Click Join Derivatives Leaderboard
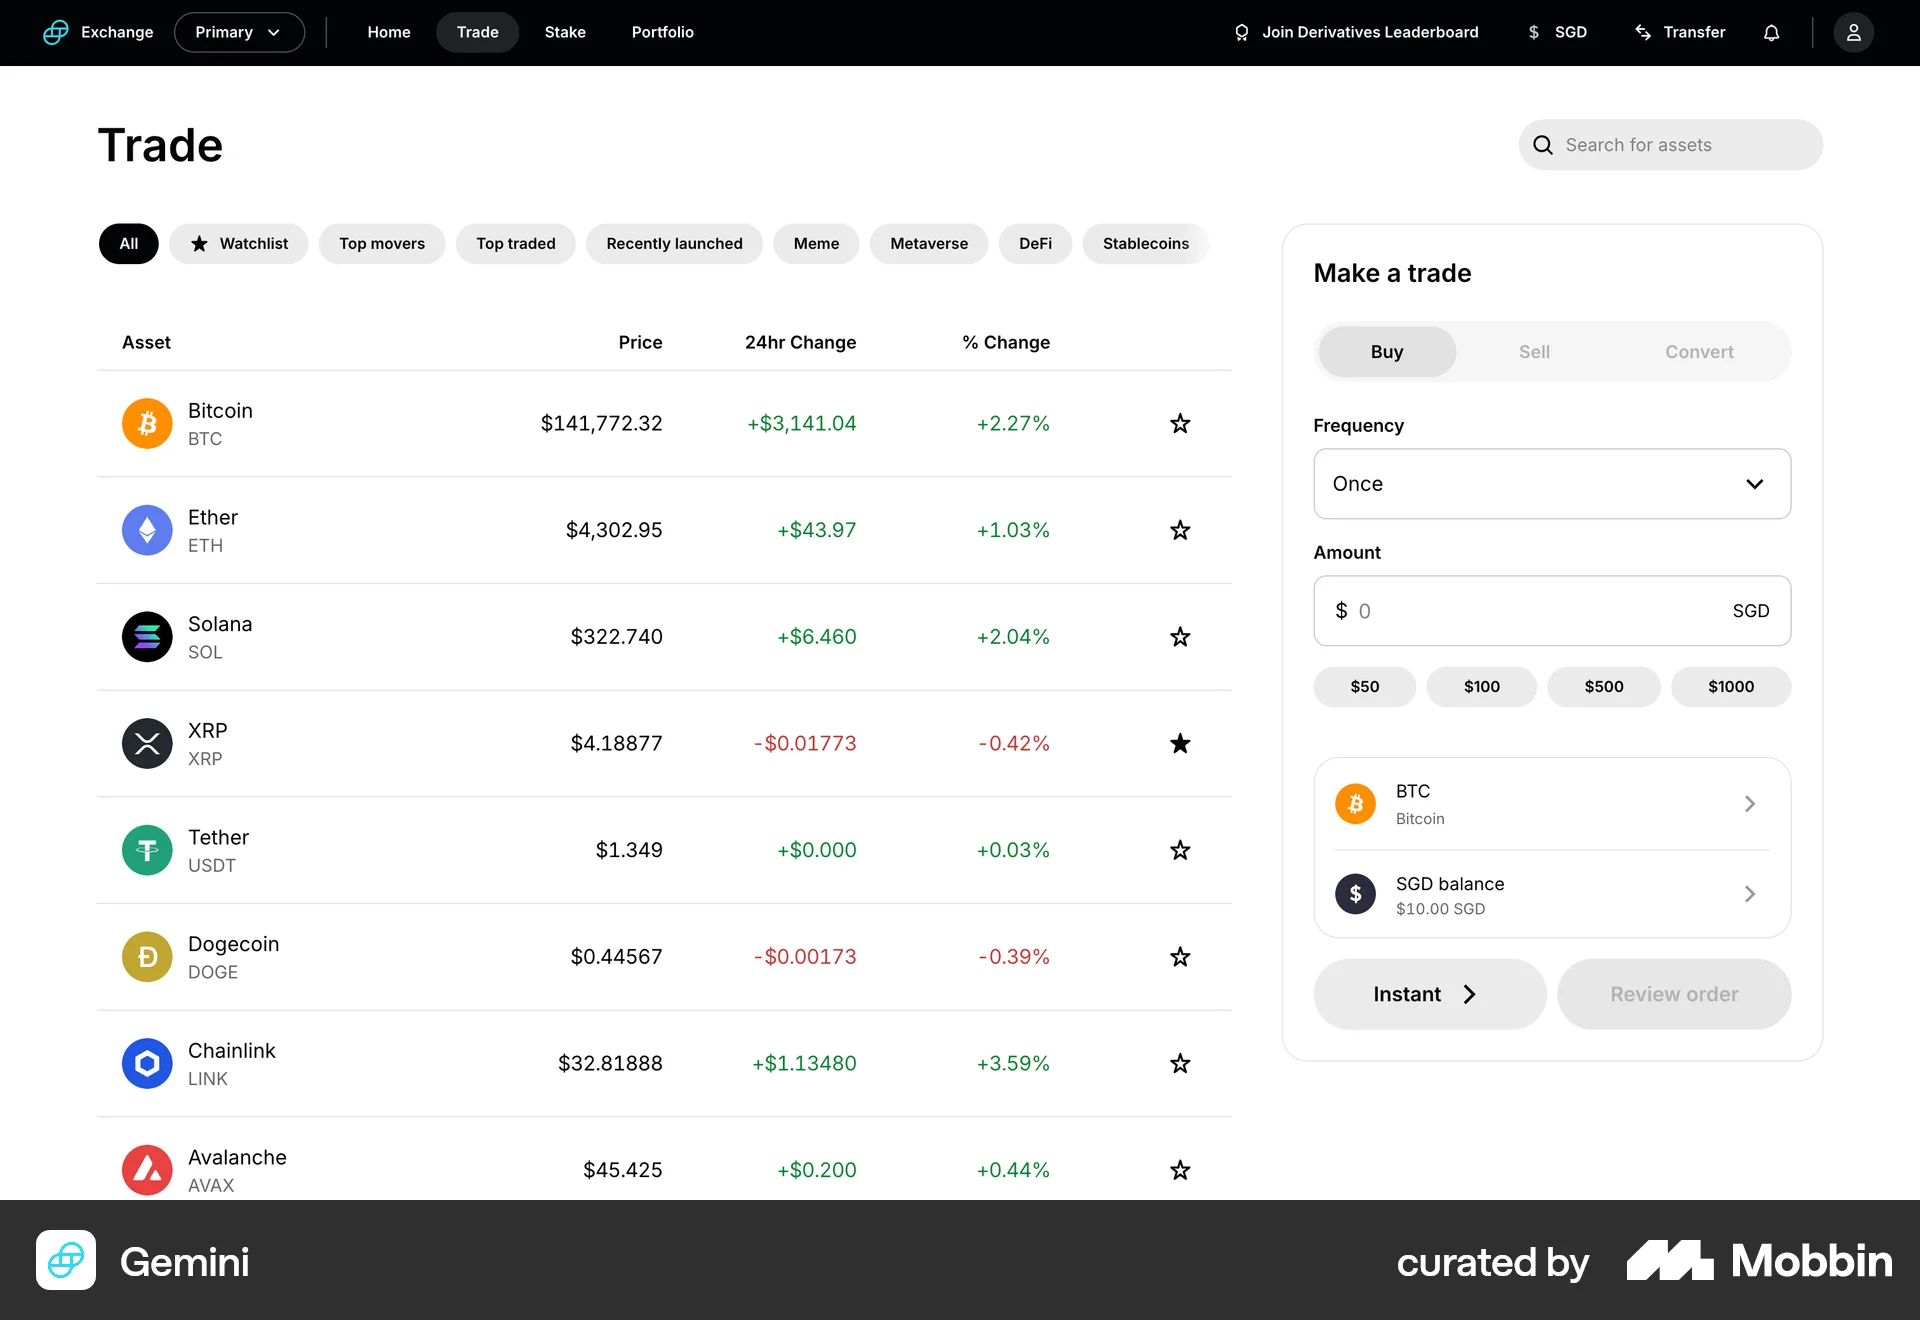1920x1320 pixels. tap(1355, 32)
